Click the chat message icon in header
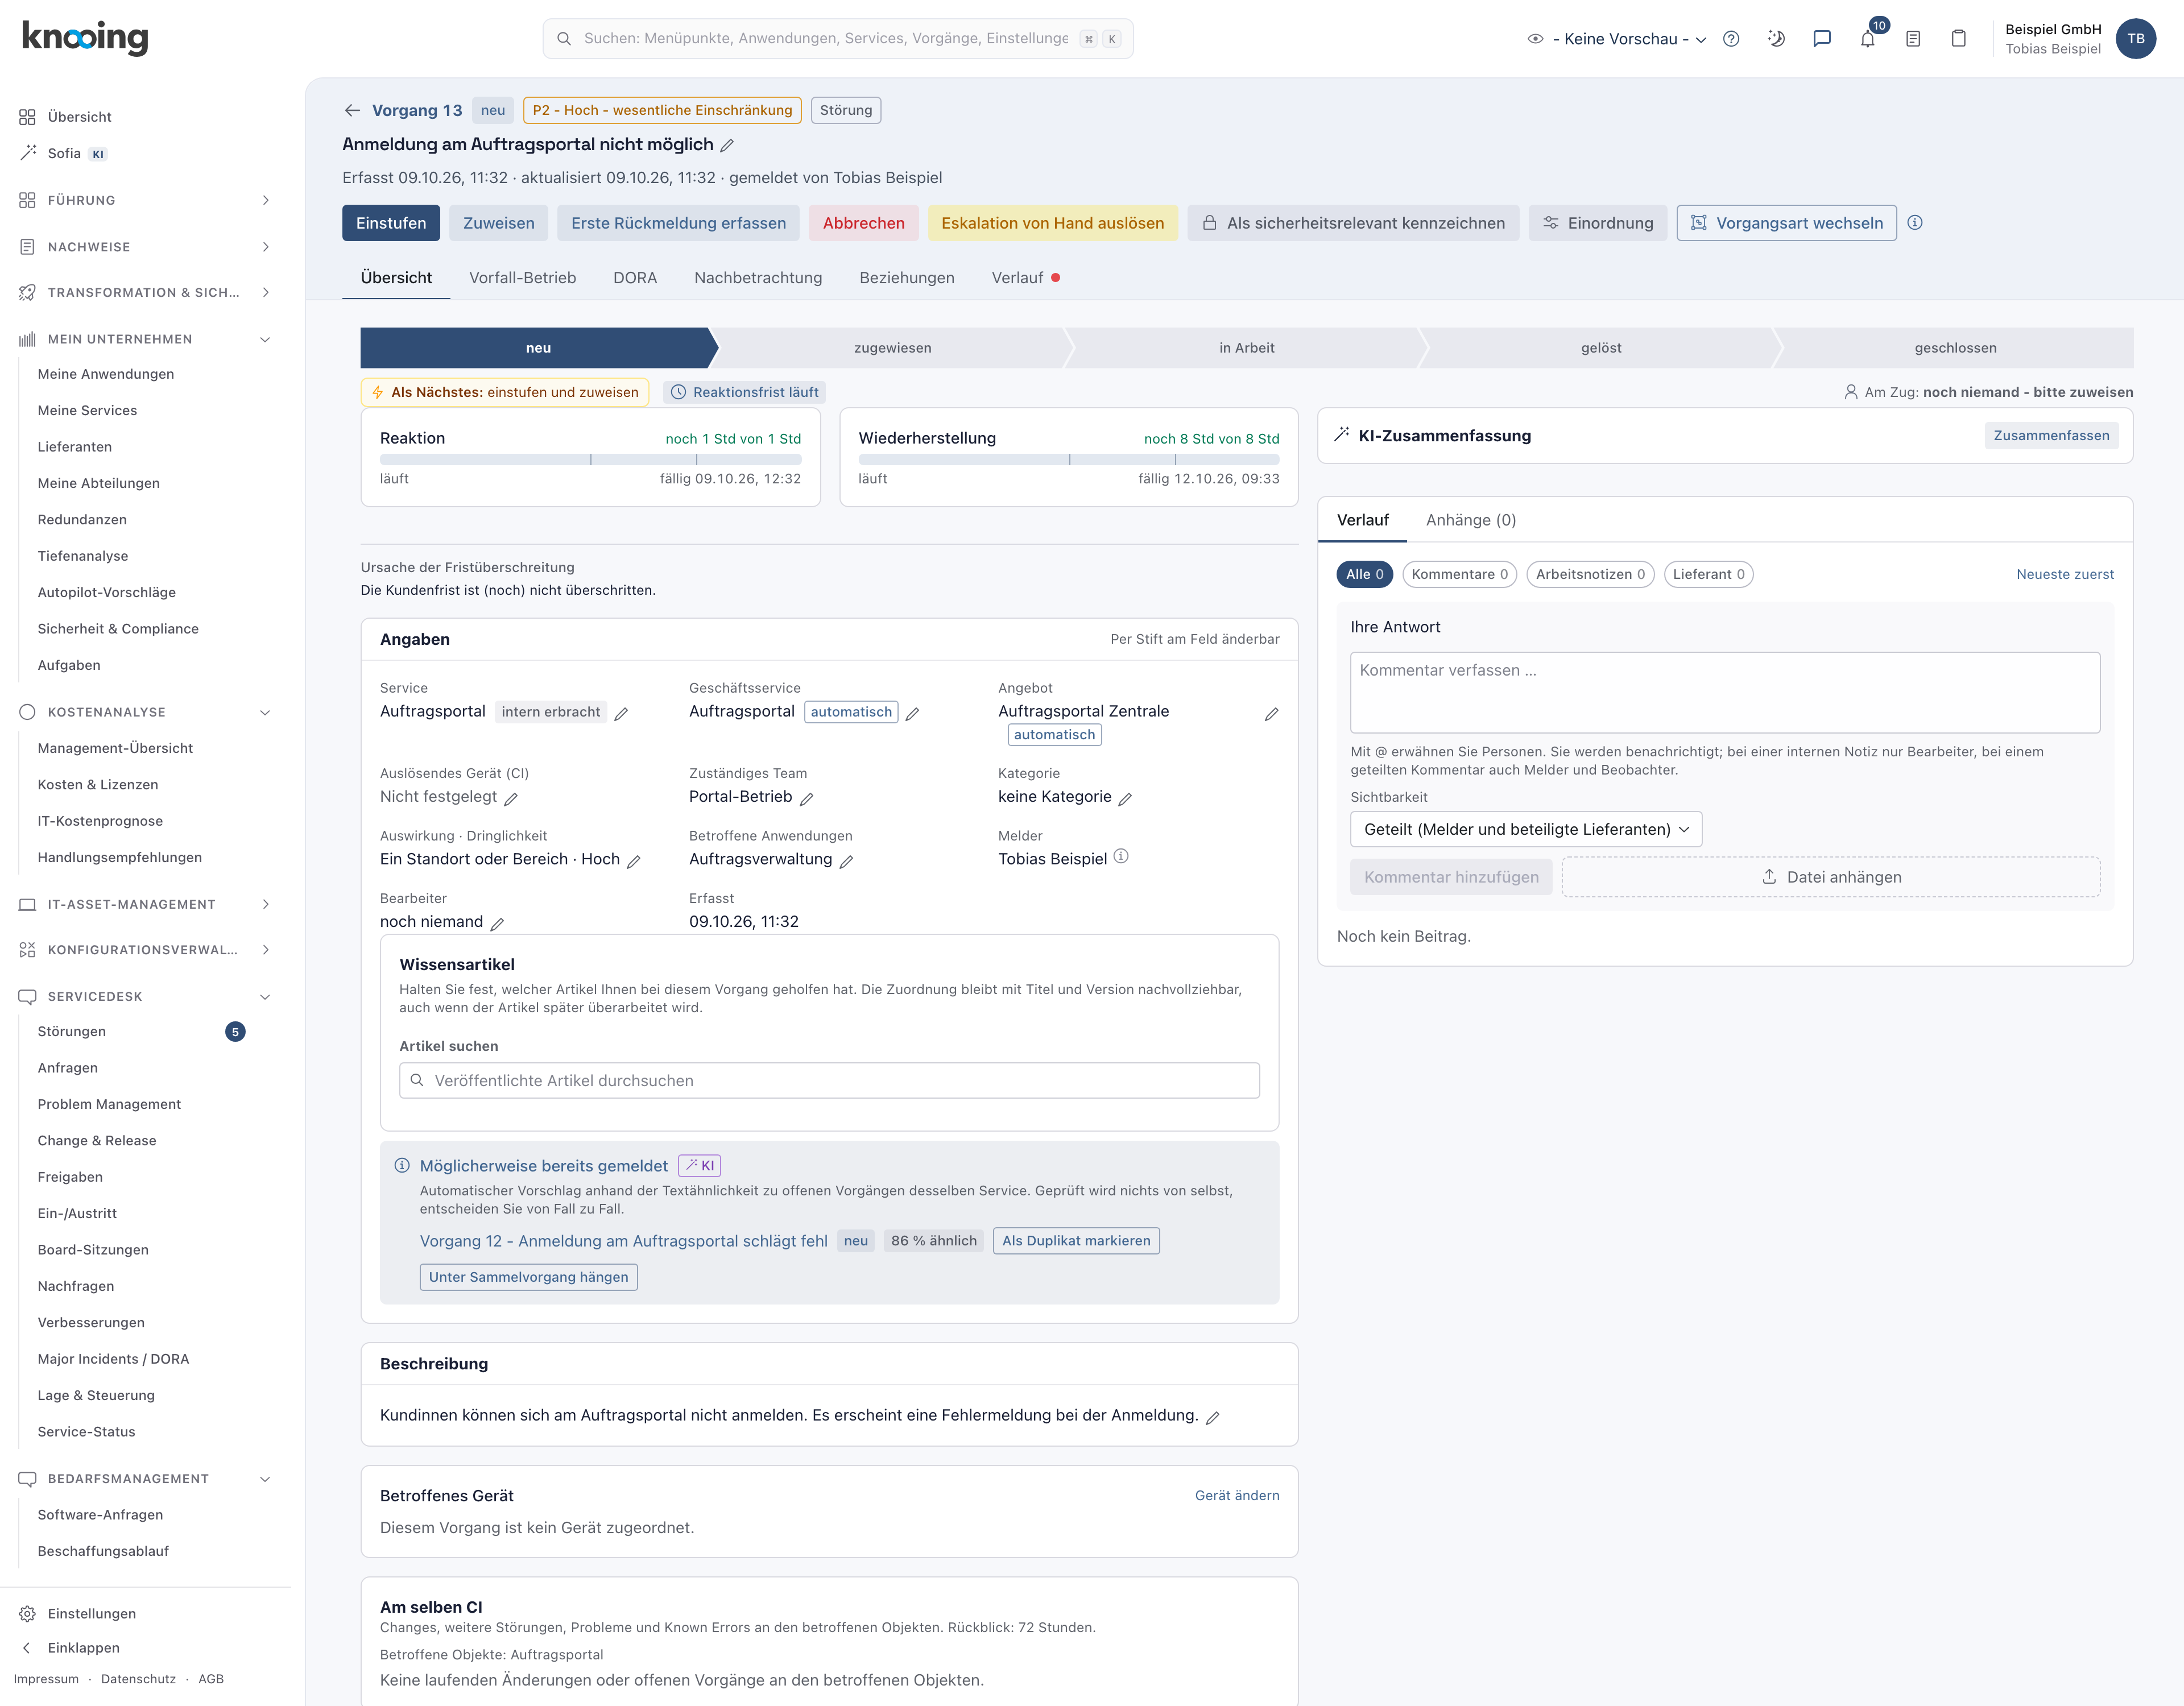 [1822, 39]
